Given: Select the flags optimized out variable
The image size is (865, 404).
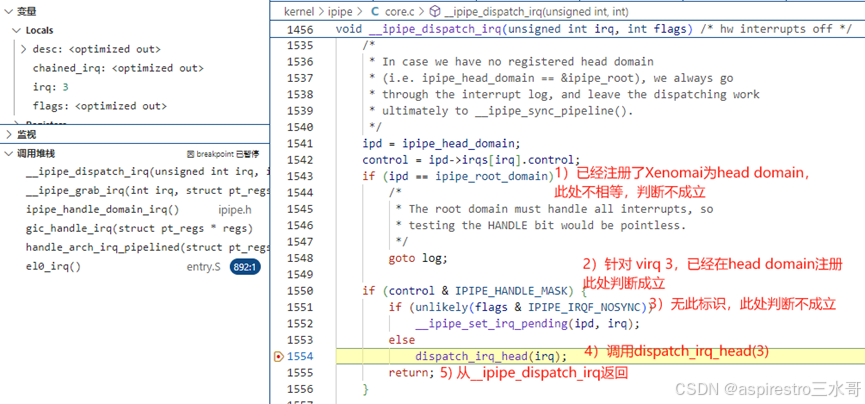Looking at the screenshot, I should (x=99, y=106).
